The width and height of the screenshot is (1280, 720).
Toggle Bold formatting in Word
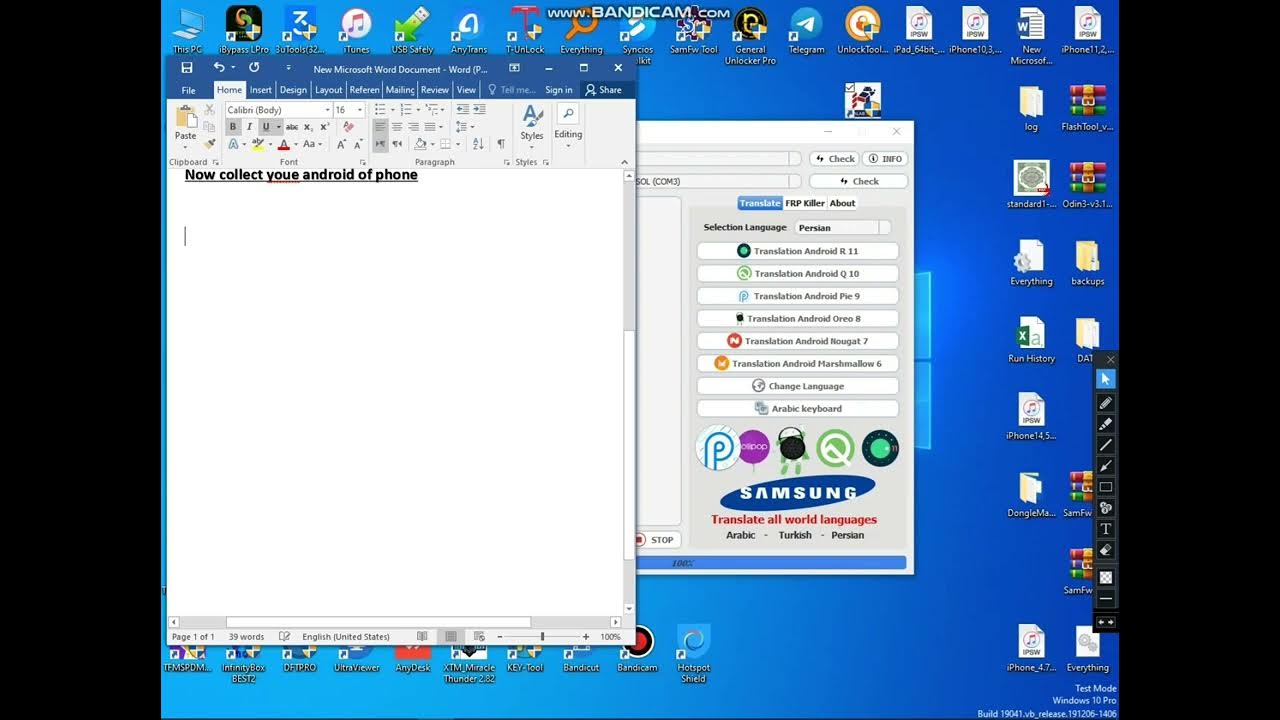pos(233,127)
